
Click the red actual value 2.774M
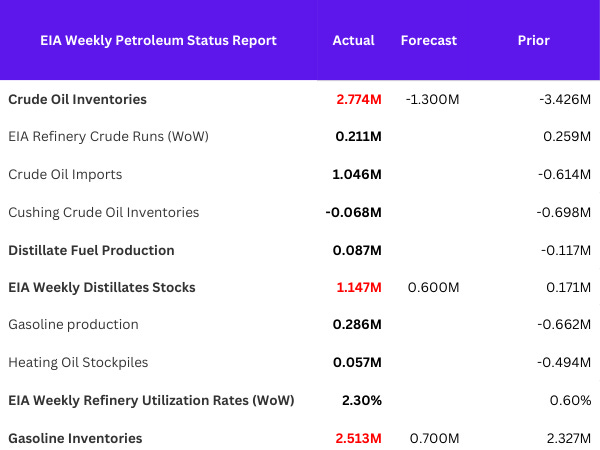tap(359, 99)
